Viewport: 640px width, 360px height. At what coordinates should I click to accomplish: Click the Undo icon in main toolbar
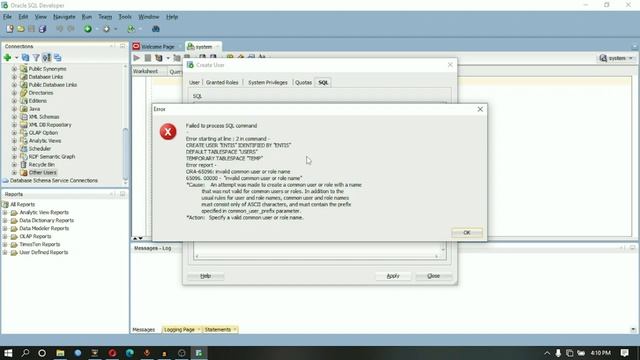click(x=60, y=29)
